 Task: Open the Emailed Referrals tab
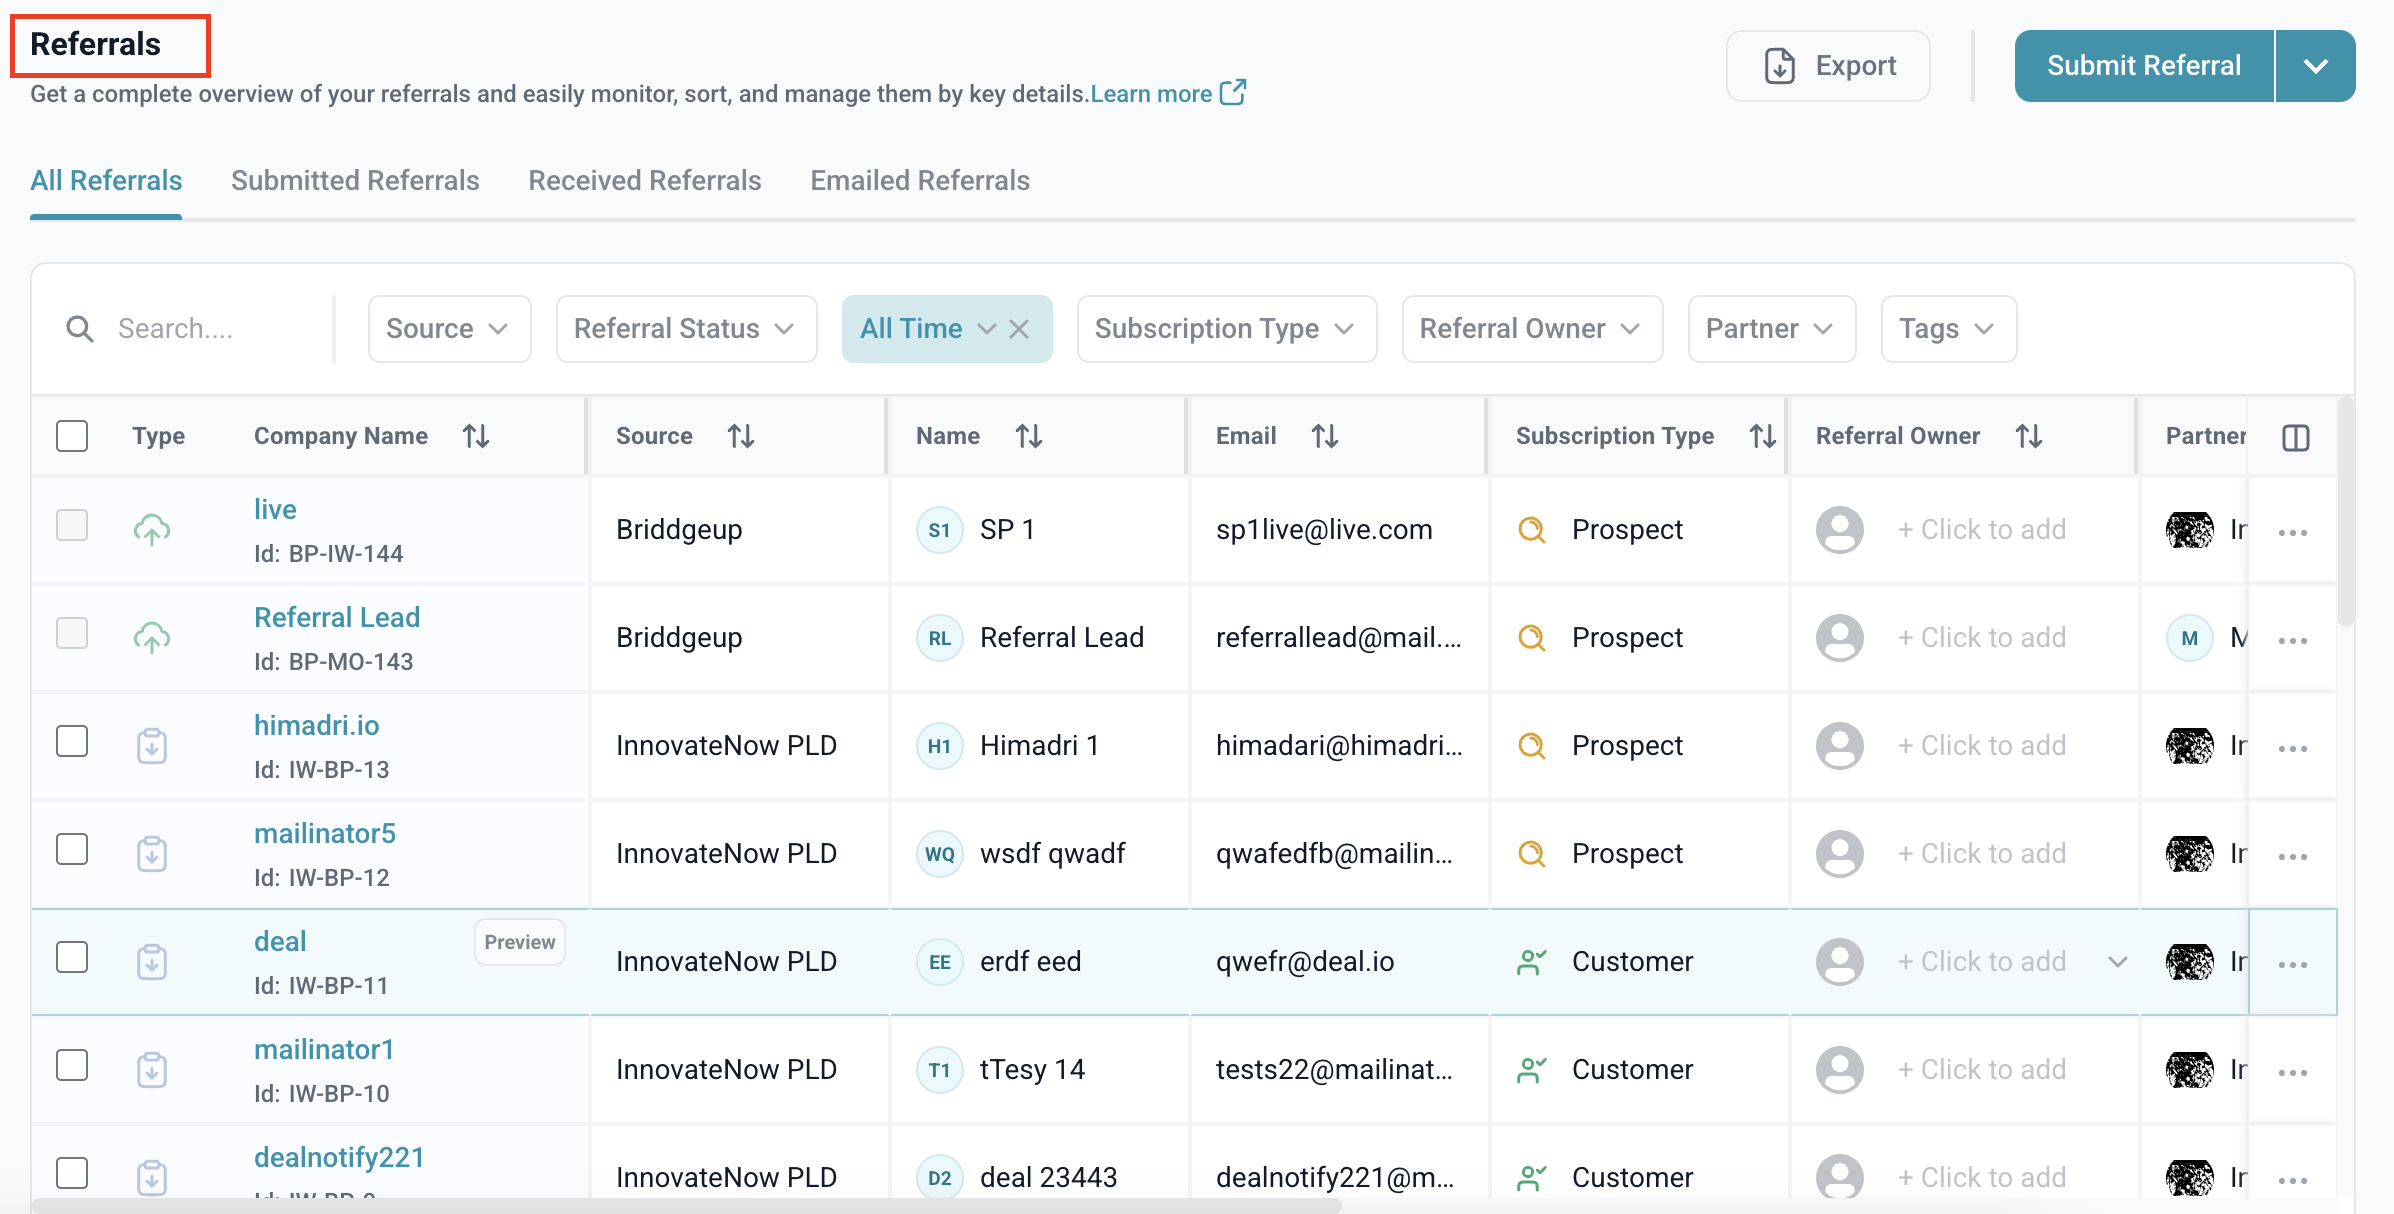coord(919,181)
